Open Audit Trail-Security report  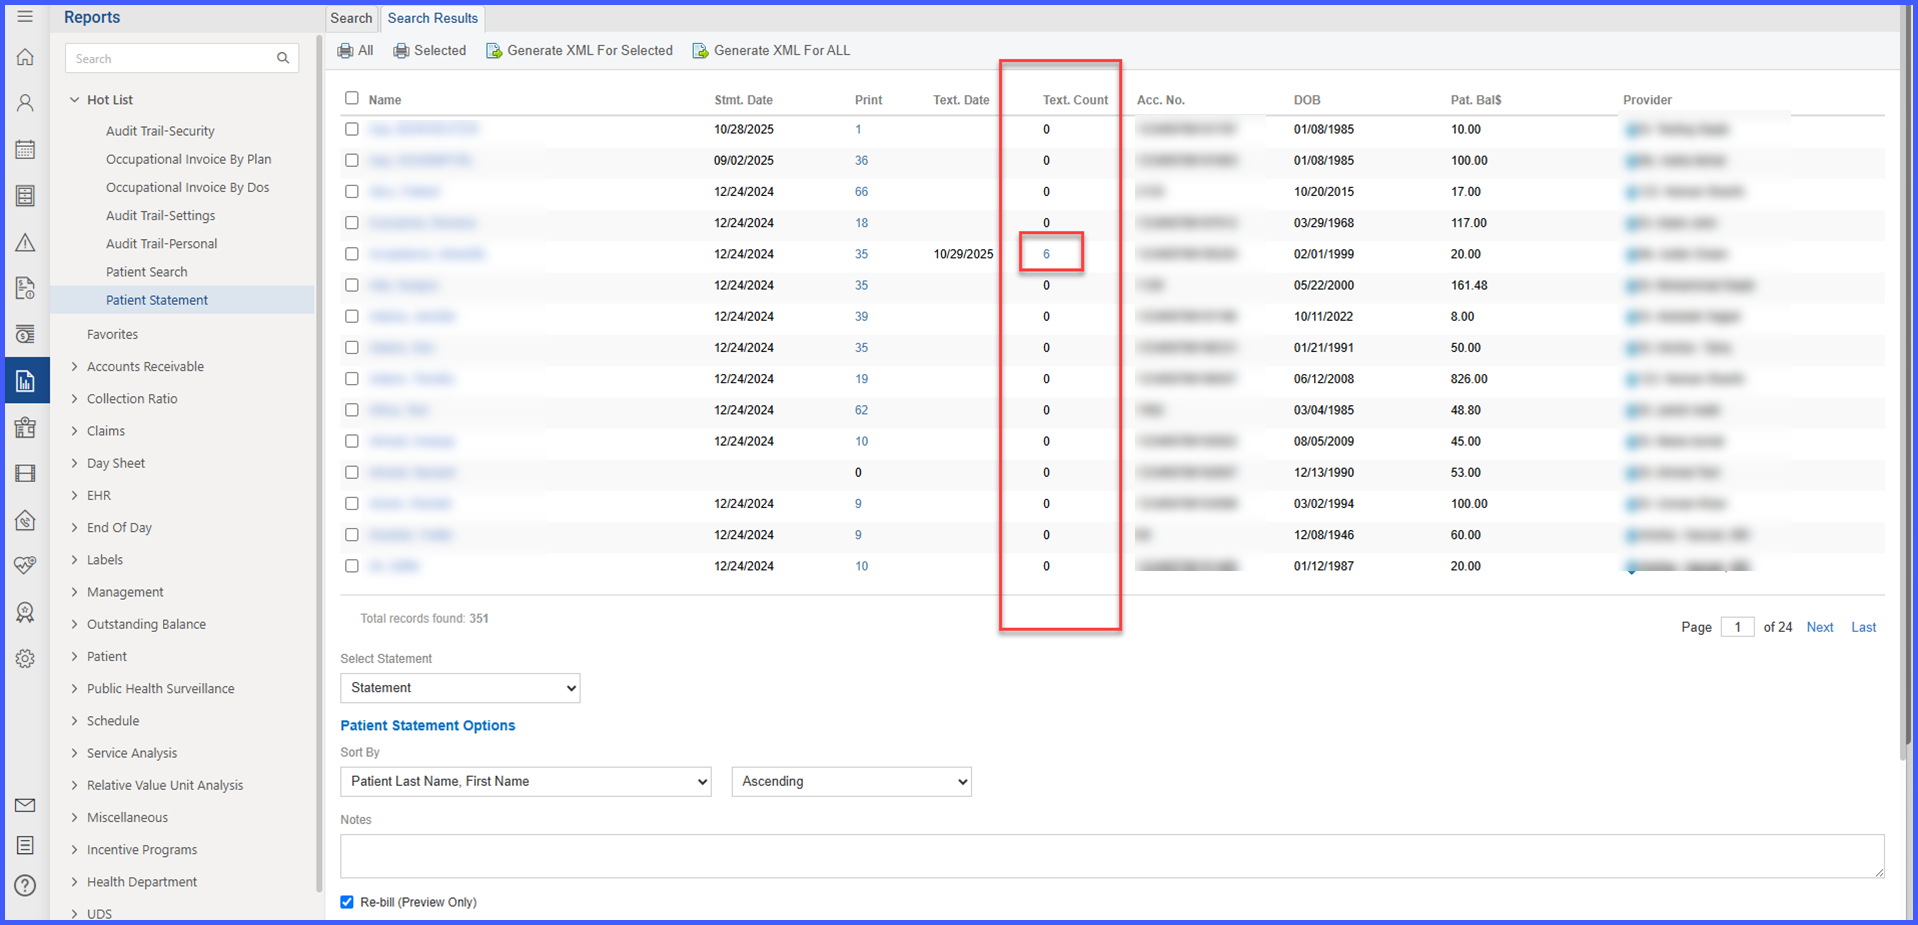pyautogui.click(x=160, y=131)
